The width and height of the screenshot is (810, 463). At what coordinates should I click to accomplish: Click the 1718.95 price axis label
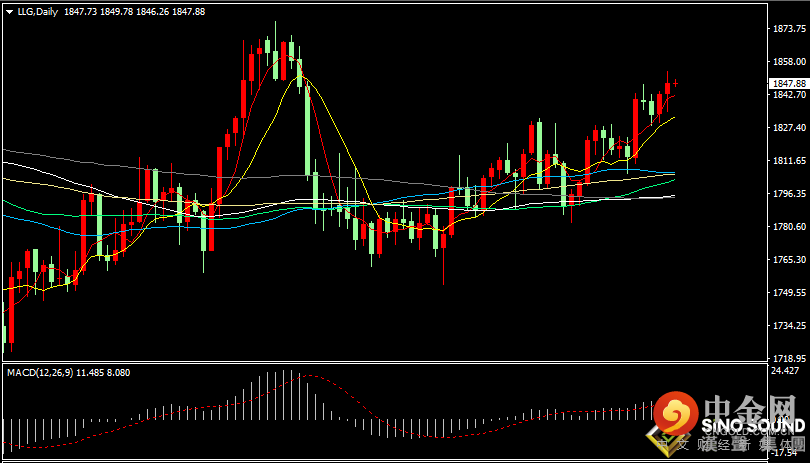(x=791, y=358)
